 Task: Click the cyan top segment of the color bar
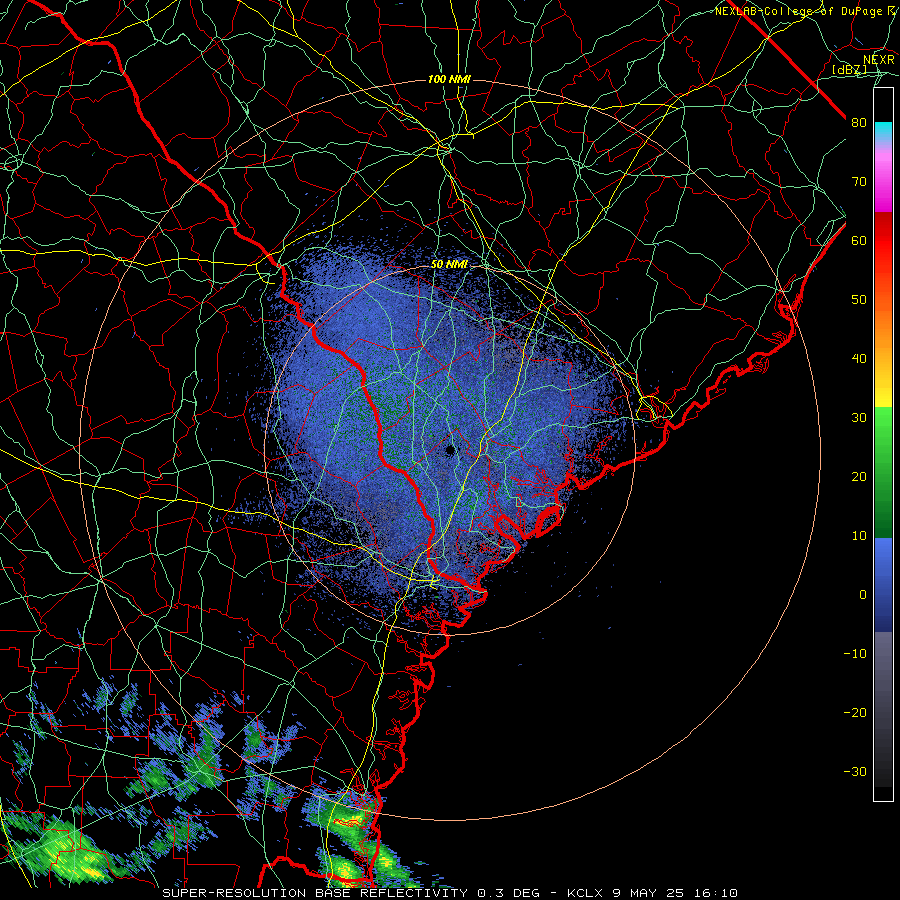coord(883,132)
